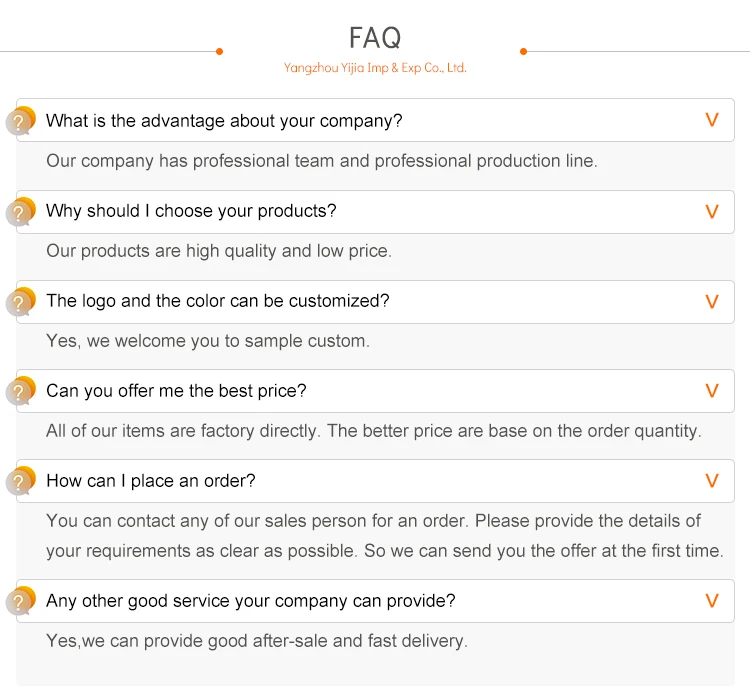
Task: Click question icon beside 'How can I place an order?'
Action: [x=20, y=481]
